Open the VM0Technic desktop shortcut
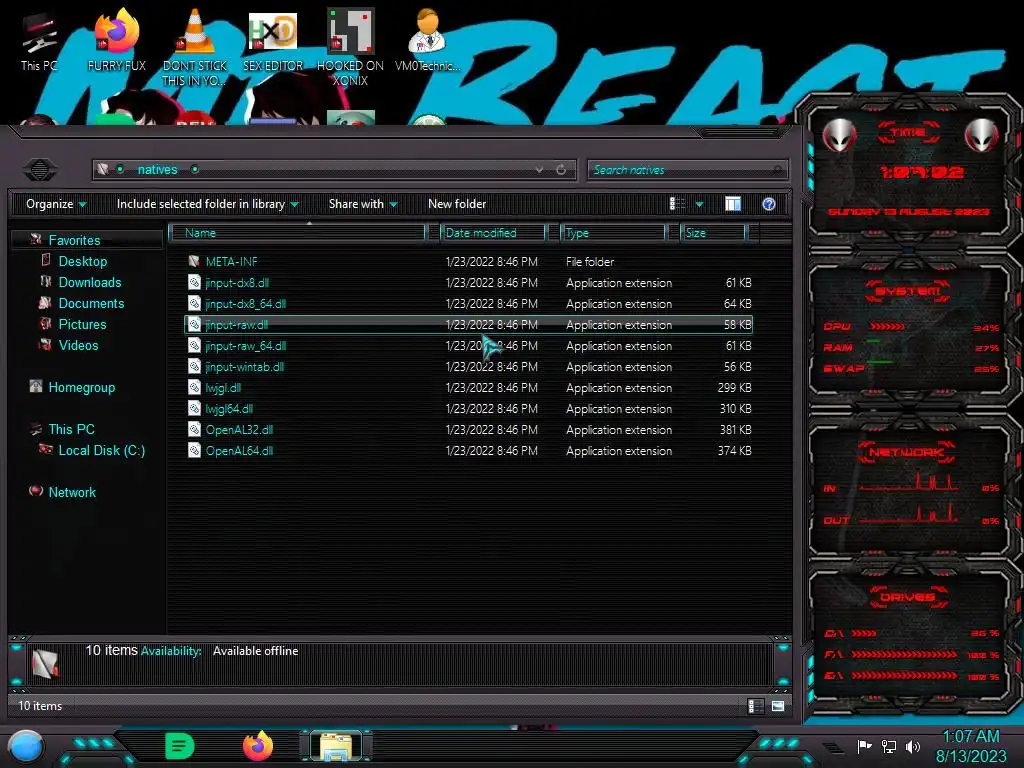The height and width of the screenshot is (768, 1024). 427,40
